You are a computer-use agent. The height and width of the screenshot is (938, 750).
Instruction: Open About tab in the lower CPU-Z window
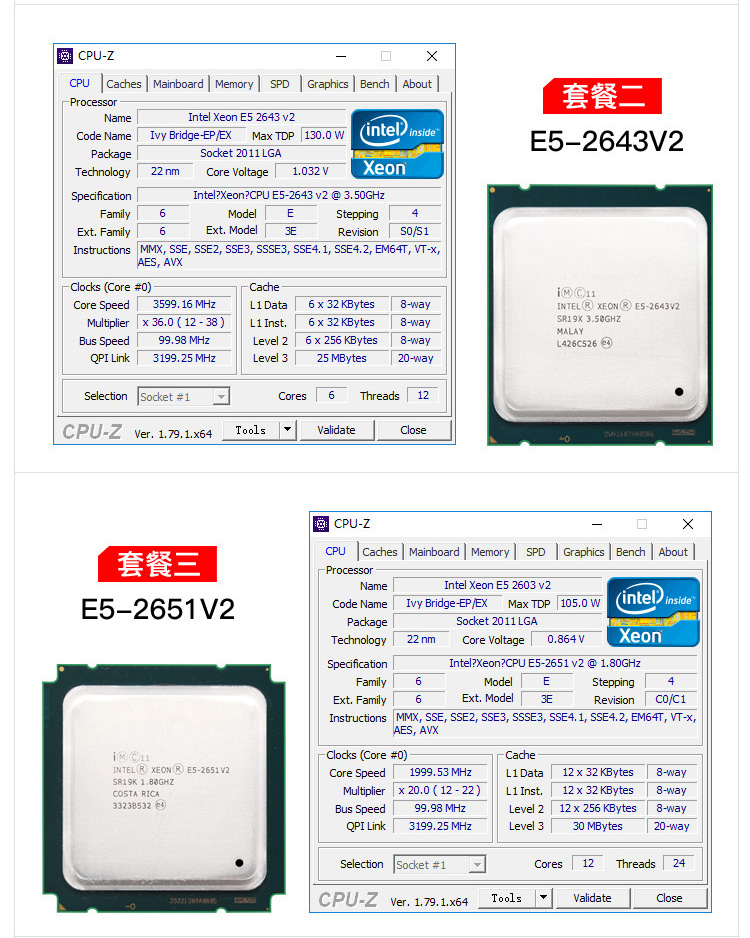pos(673,552)
